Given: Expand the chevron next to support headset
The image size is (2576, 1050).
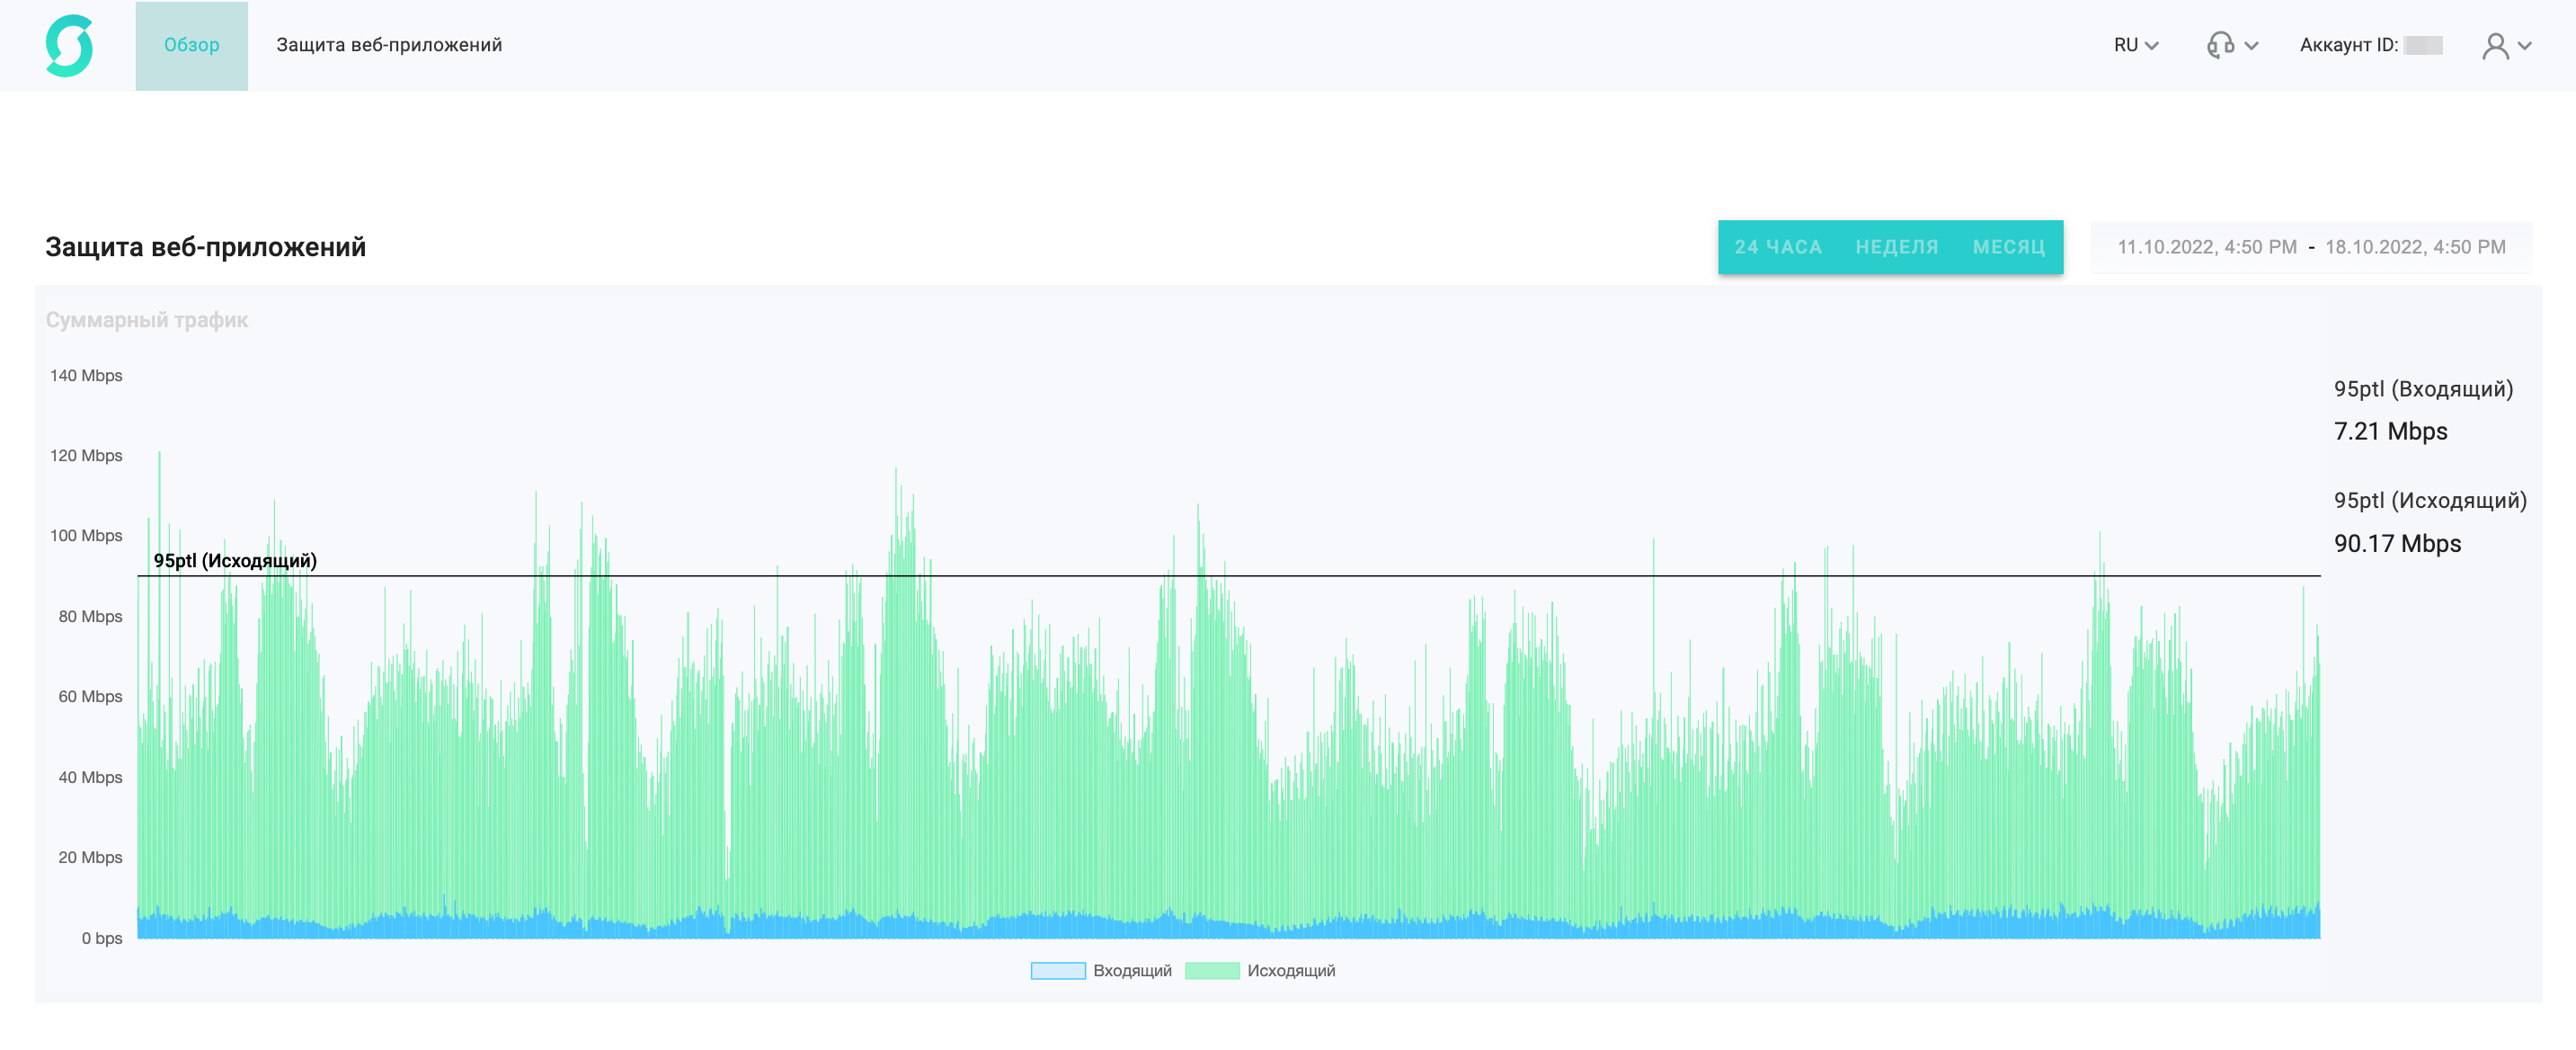Looking at the screenshot, I should pyautogui.click(x=2251, y=46).
